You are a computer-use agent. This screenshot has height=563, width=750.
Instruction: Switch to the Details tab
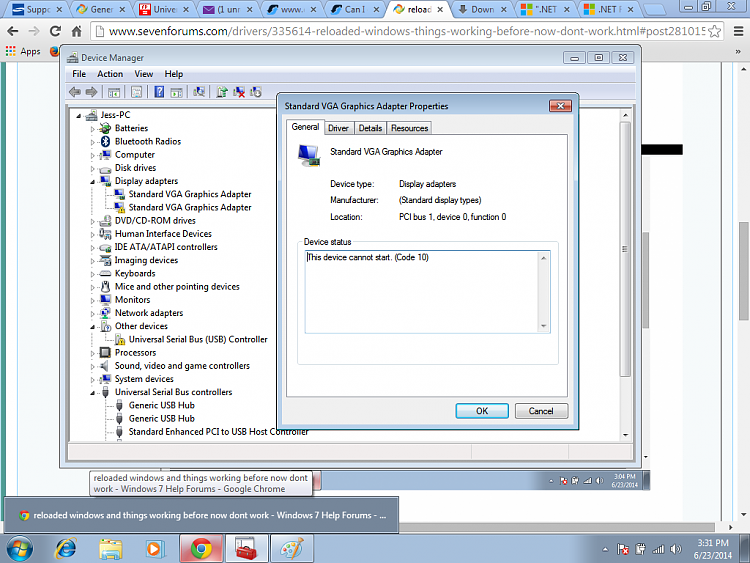370,128
